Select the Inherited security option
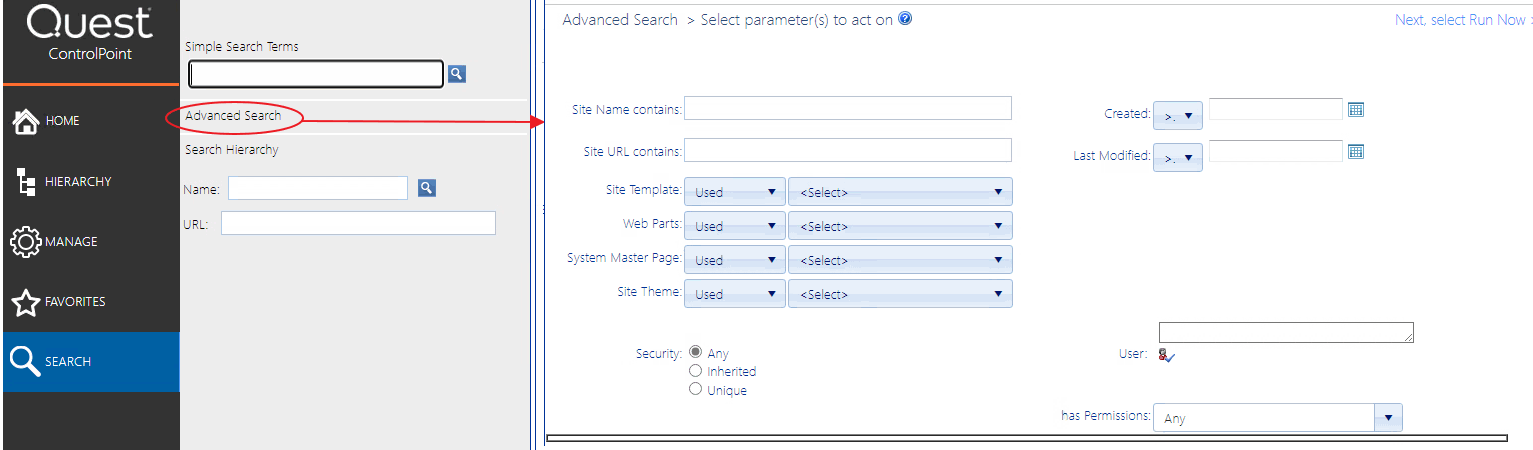The width and height of the screenshot is (1533, 450). click(x=696, y=371)
